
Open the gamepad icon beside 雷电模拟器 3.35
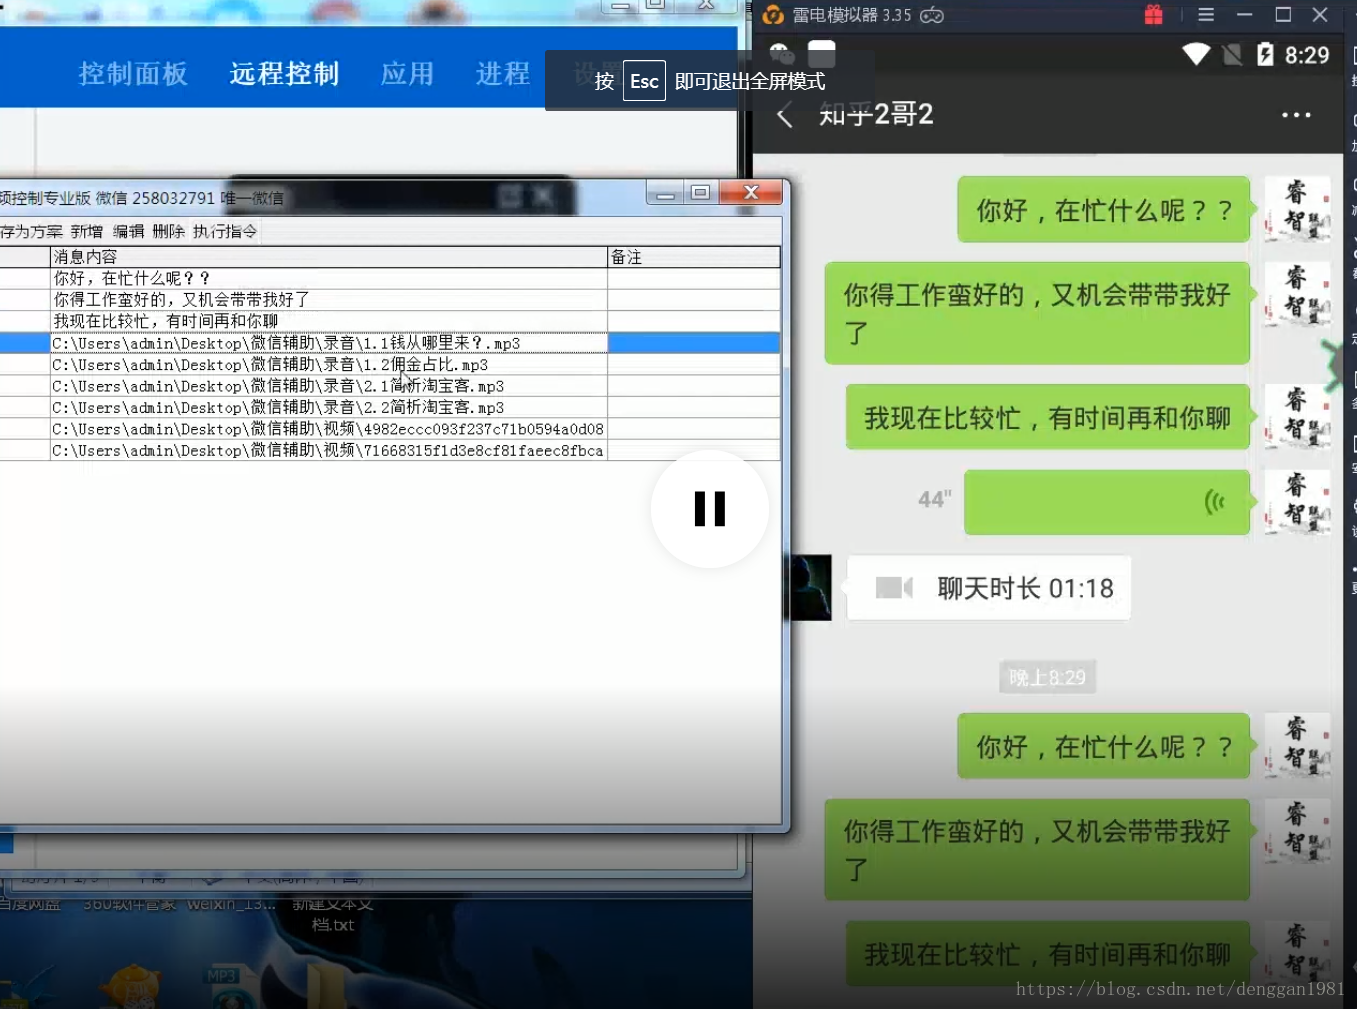coord(932,15)
